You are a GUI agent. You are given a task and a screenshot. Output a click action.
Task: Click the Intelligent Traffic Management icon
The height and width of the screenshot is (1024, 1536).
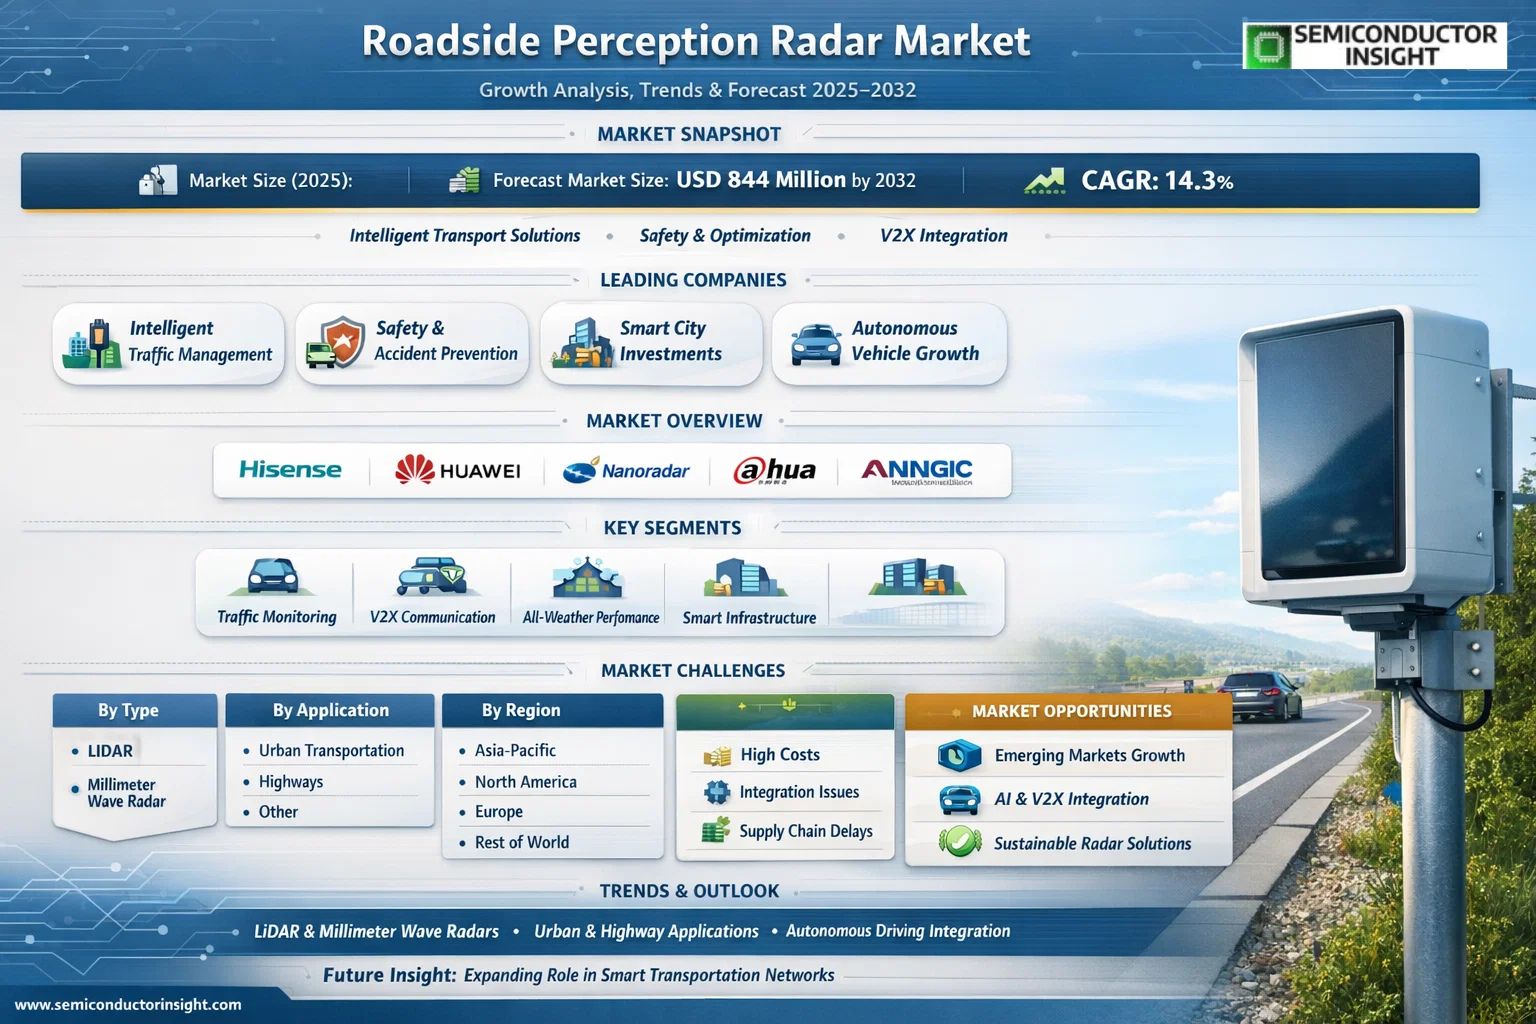[x=91, y=344]
